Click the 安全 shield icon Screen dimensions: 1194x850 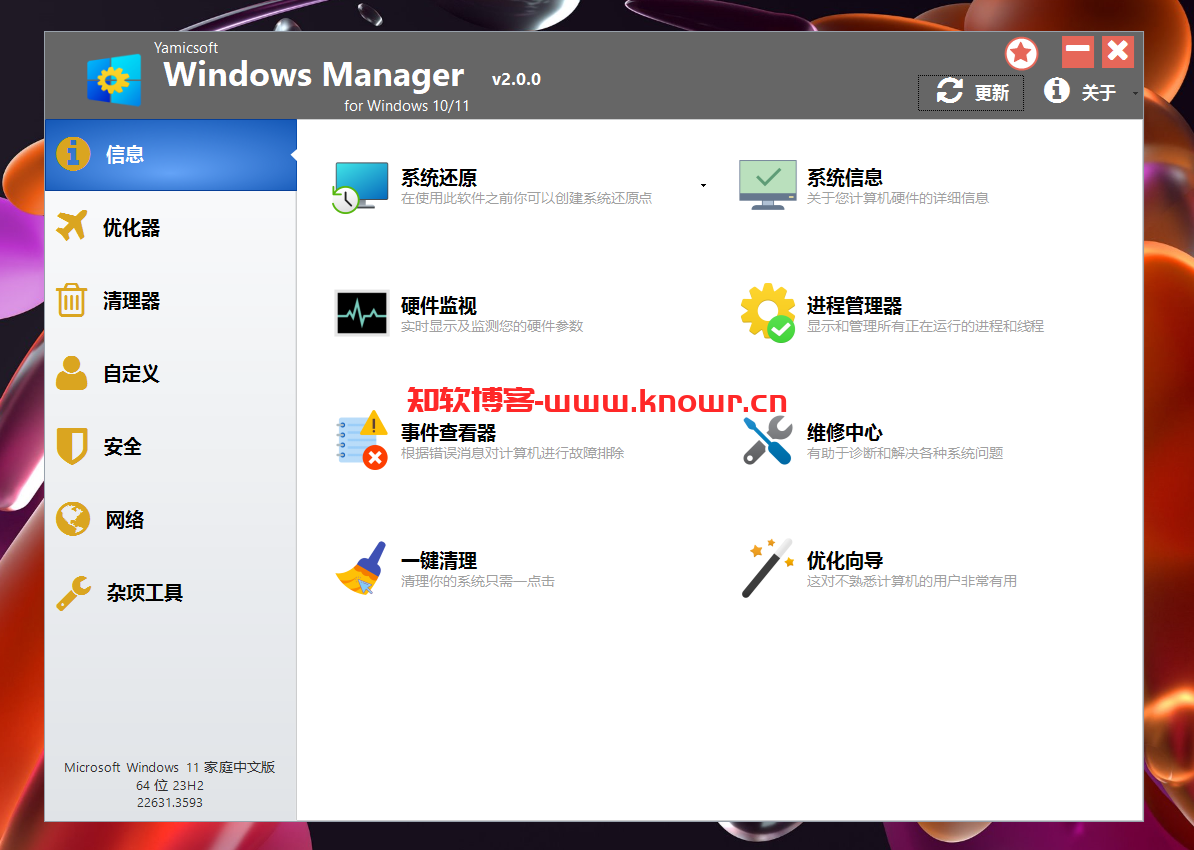72,446
